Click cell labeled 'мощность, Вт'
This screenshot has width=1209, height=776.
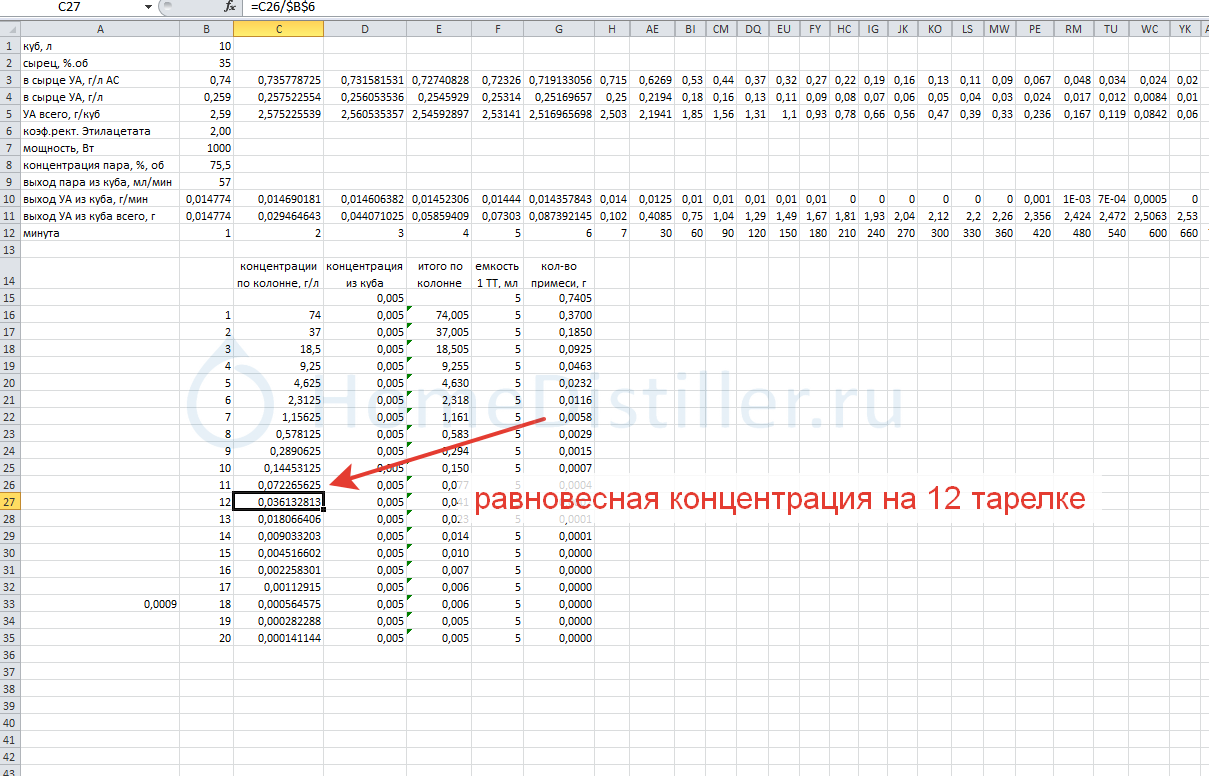pos(99,148)
